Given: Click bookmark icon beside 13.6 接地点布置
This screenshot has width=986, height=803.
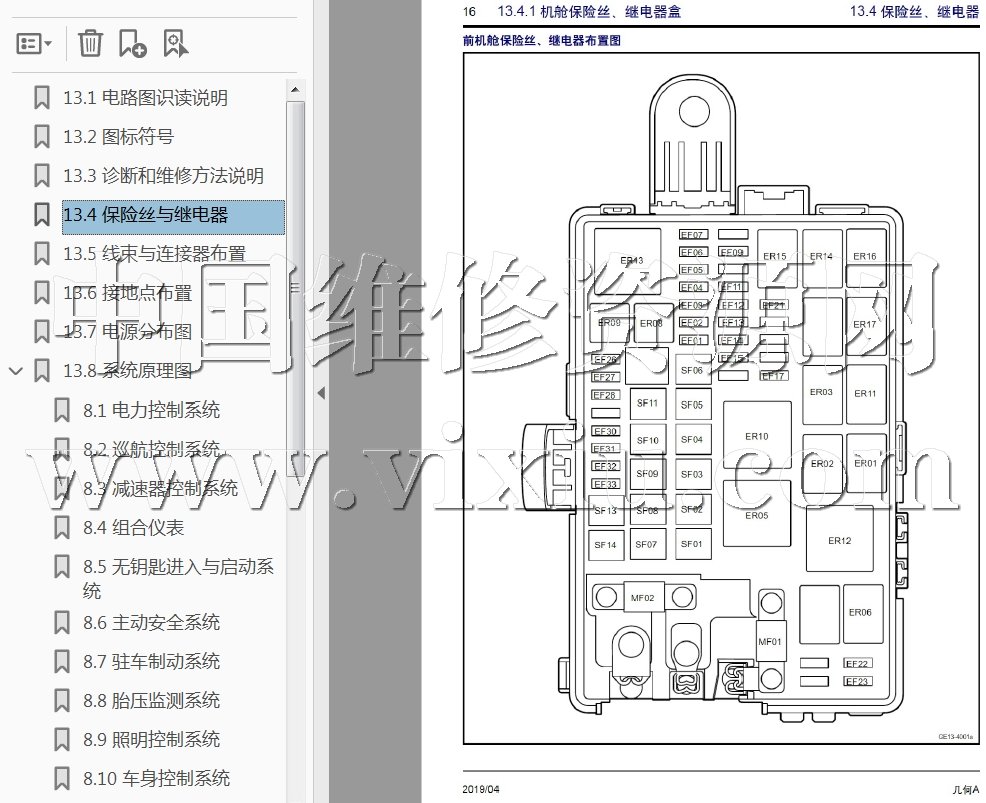Looking at the screenshot, I should click(x=42, y=293).
